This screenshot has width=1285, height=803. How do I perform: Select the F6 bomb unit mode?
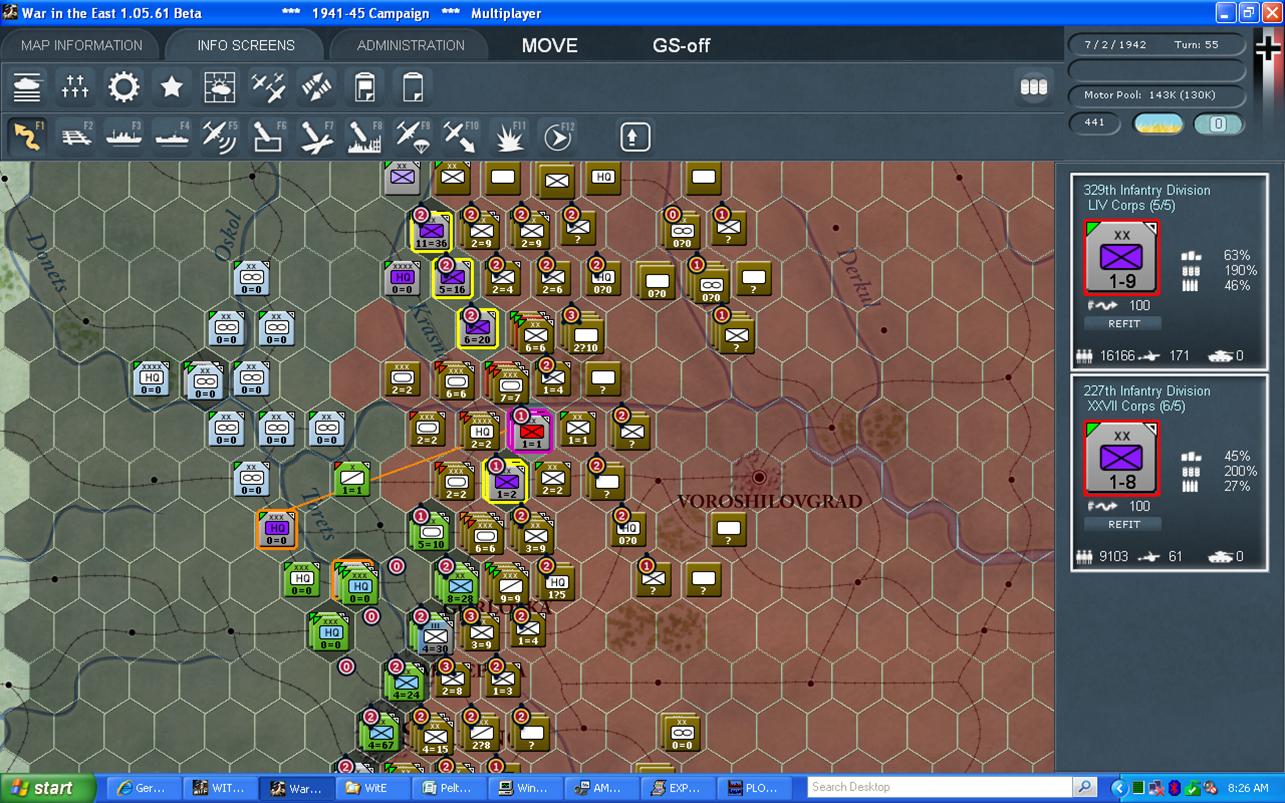[268, 136]
